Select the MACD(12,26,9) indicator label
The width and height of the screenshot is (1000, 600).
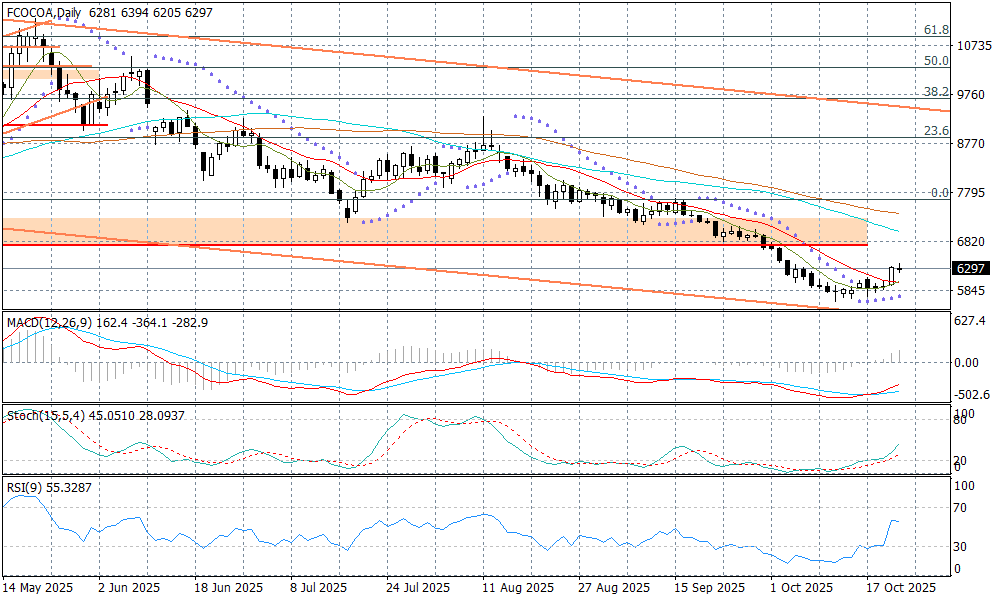click(47, 322)
